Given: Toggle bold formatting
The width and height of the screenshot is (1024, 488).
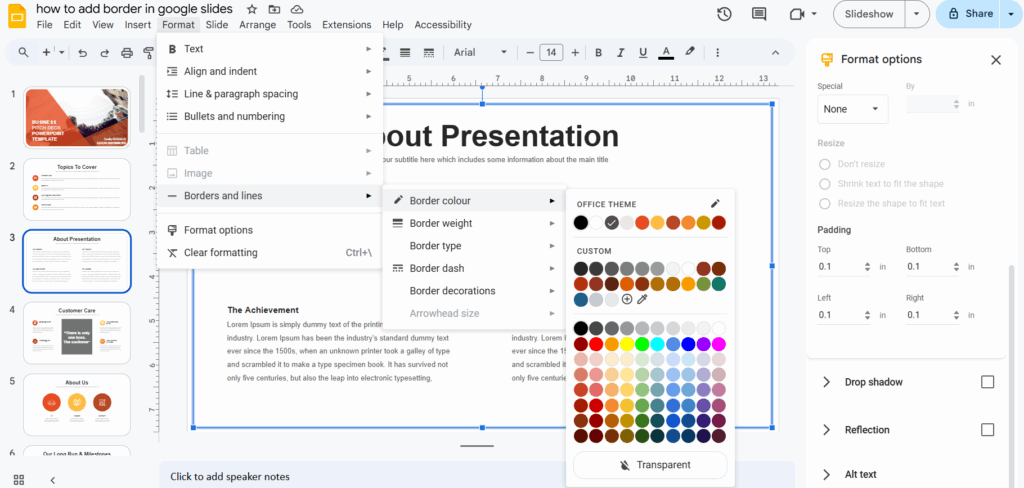Looking at the screenshot, I should [x=598, y=52].
